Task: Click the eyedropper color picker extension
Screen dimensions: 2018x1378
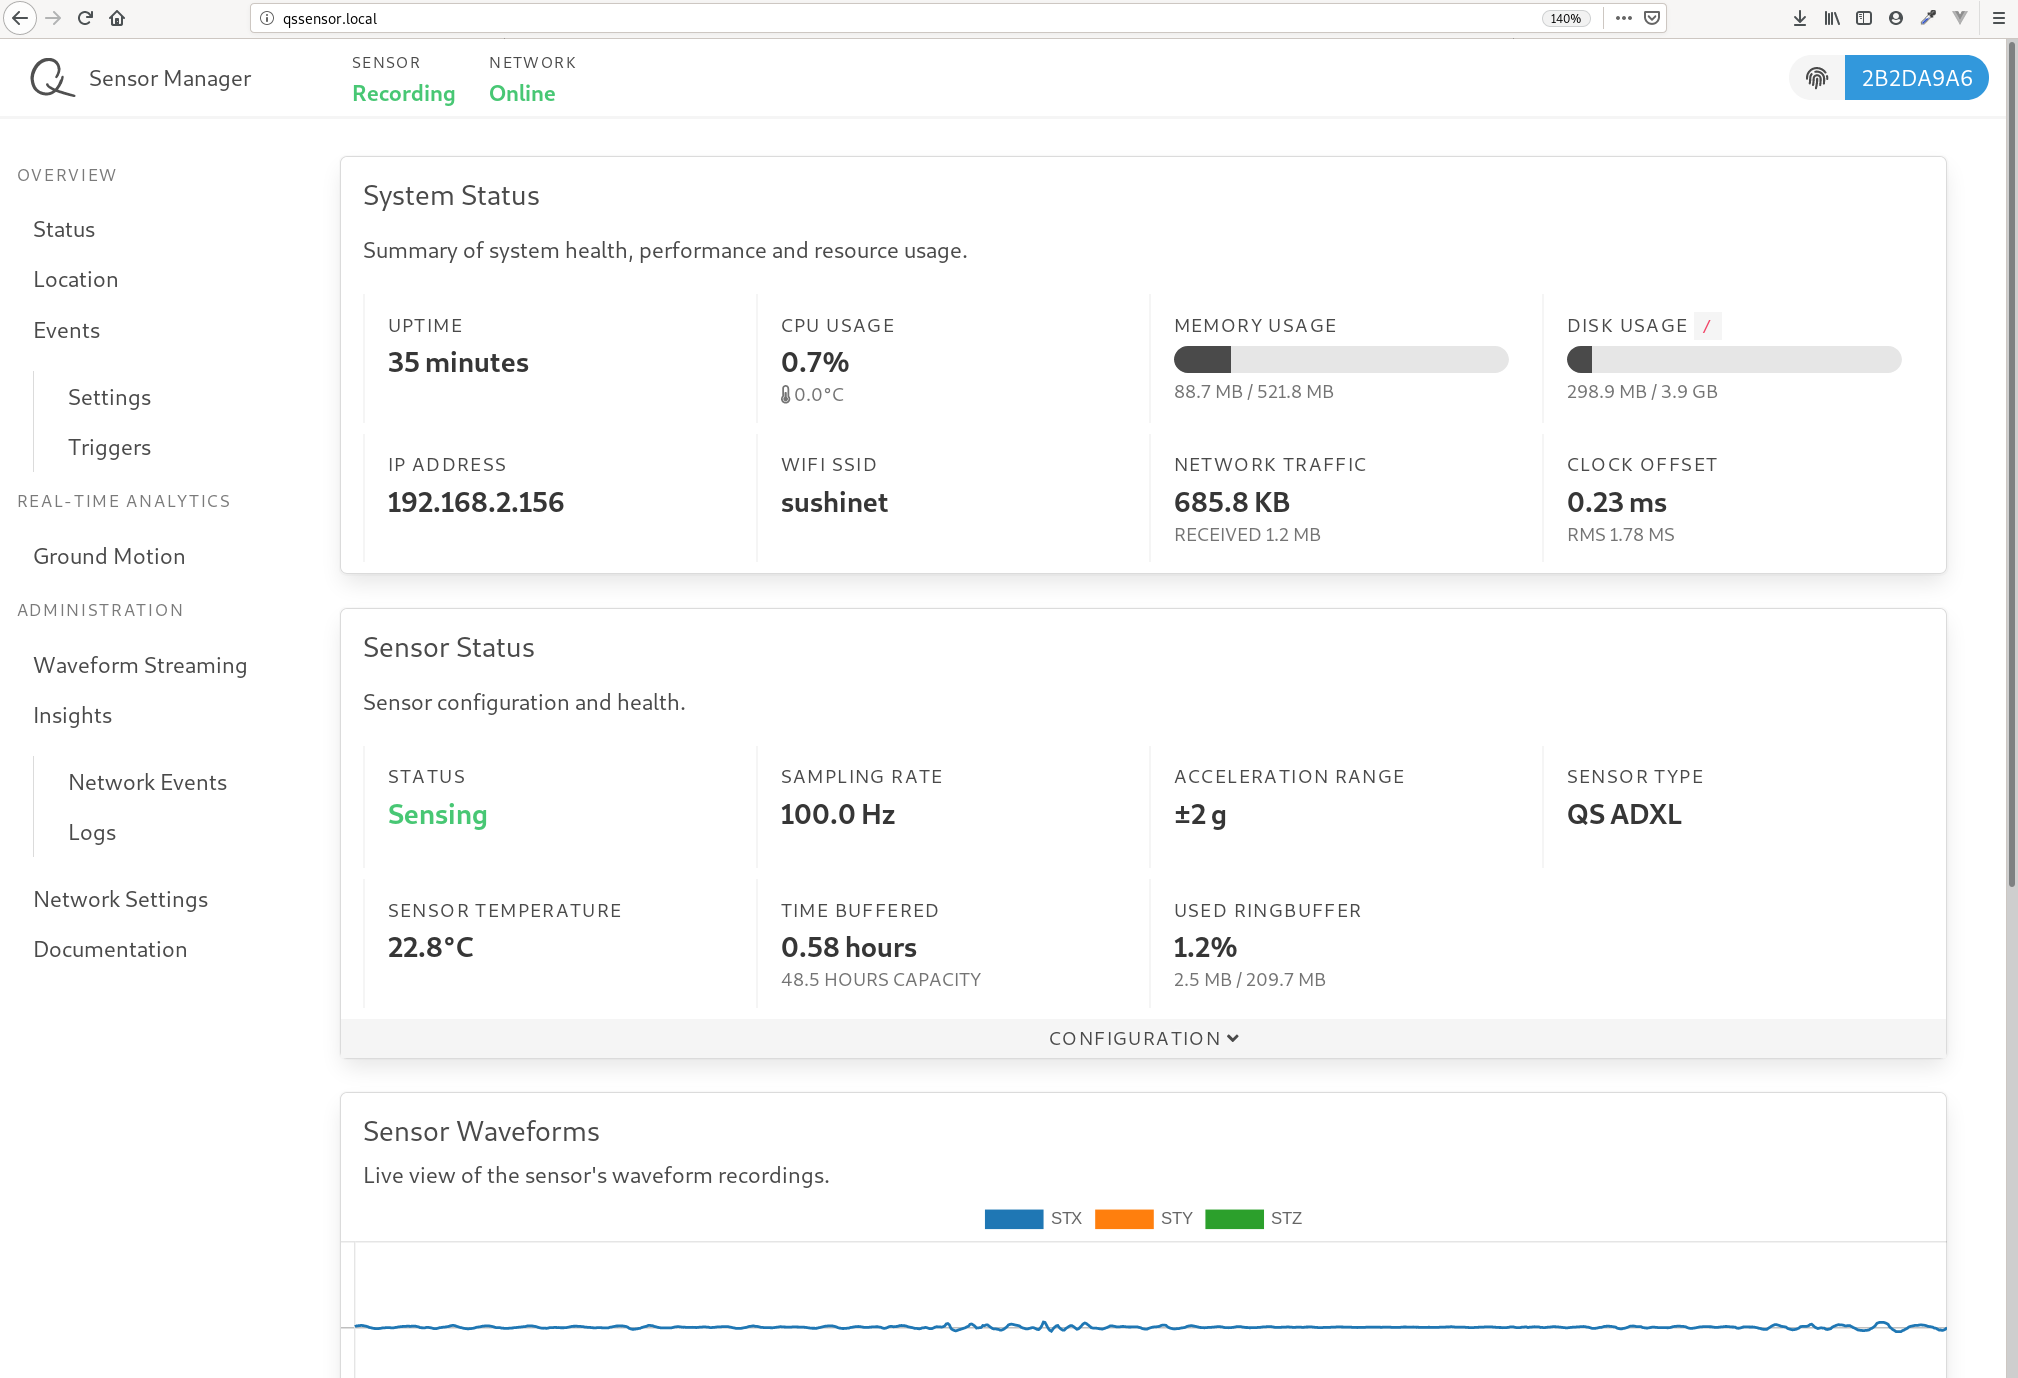Action: (x=1928, y=18)
